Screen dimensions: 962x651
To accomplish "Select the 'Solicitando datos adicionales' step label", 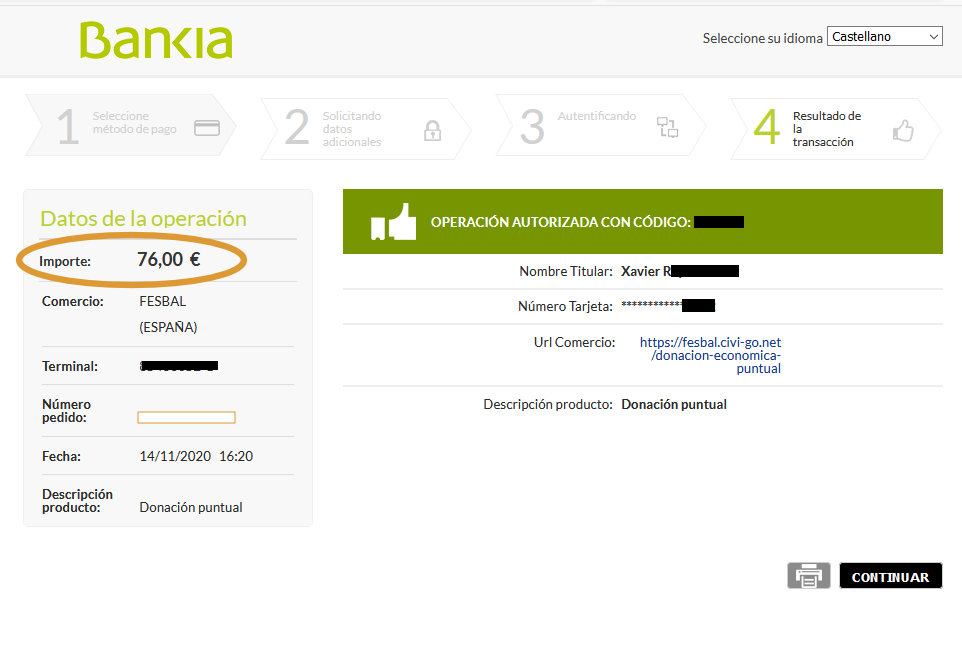I will (x=351, y=129).
